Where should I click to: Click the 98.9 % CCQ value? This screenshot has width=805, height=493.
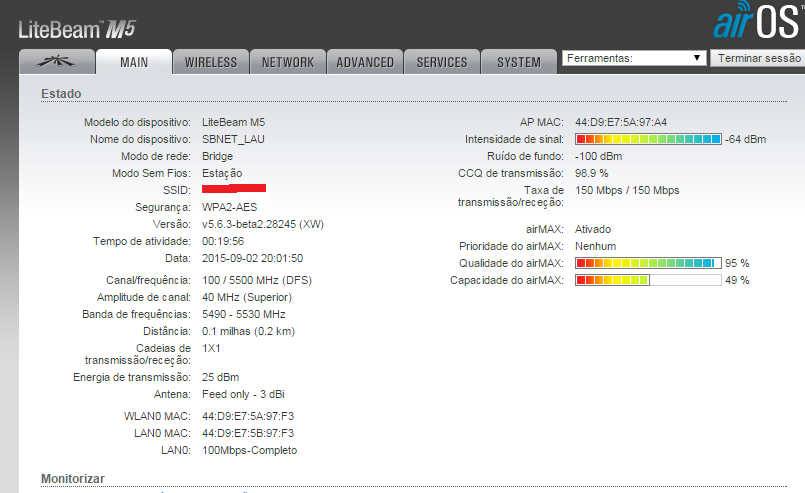[591, 173]
